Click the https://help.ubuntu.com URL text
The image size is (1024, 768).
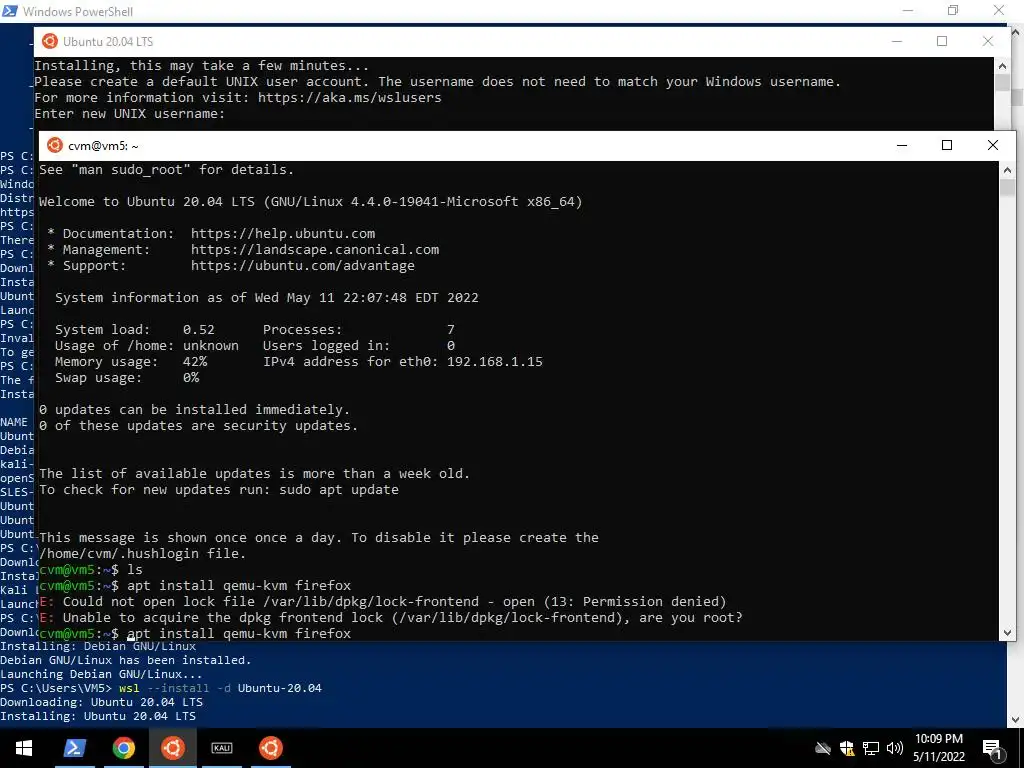coord(283,233)
